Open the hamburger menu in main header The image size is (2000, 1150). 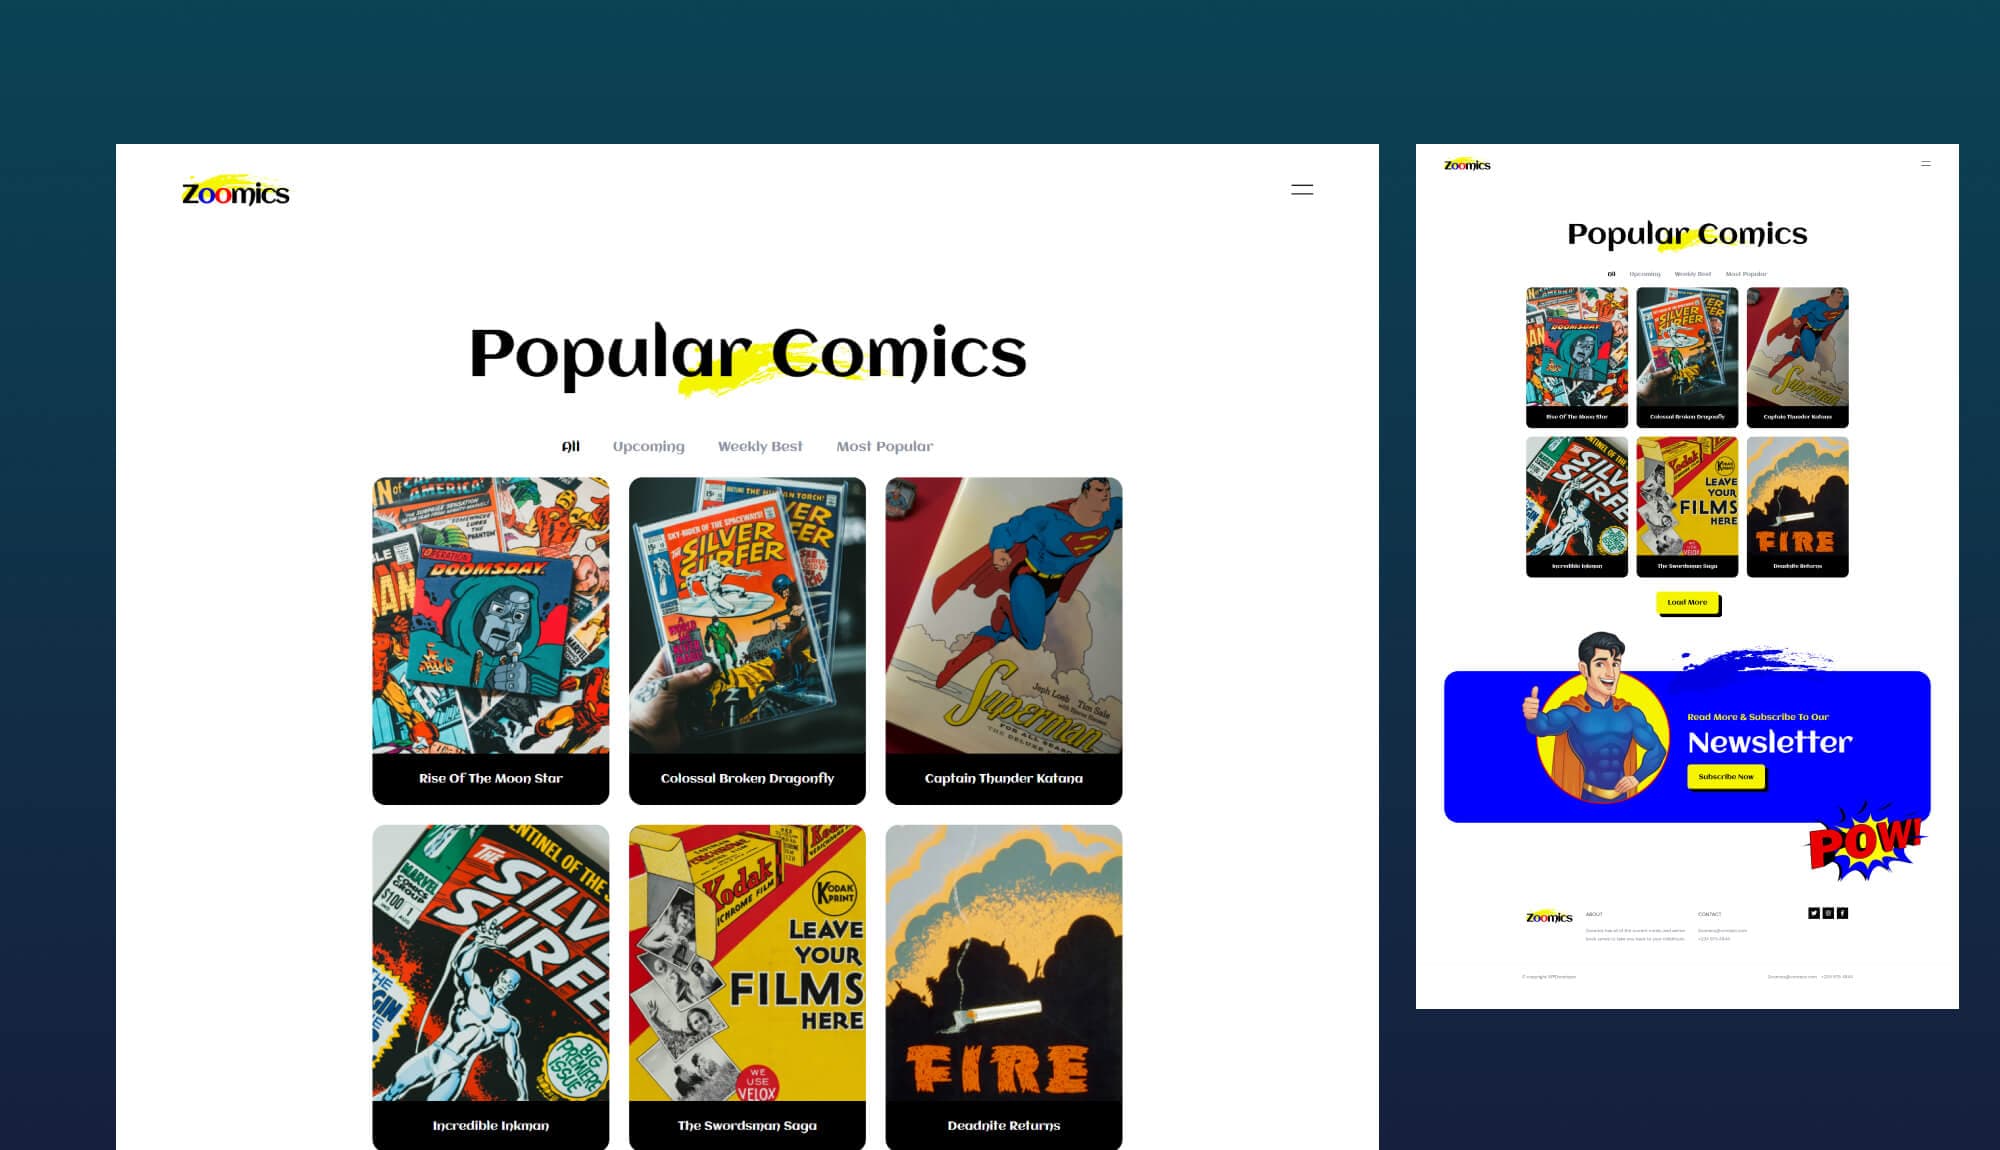pyautogui.click(x=1302, y=189)
